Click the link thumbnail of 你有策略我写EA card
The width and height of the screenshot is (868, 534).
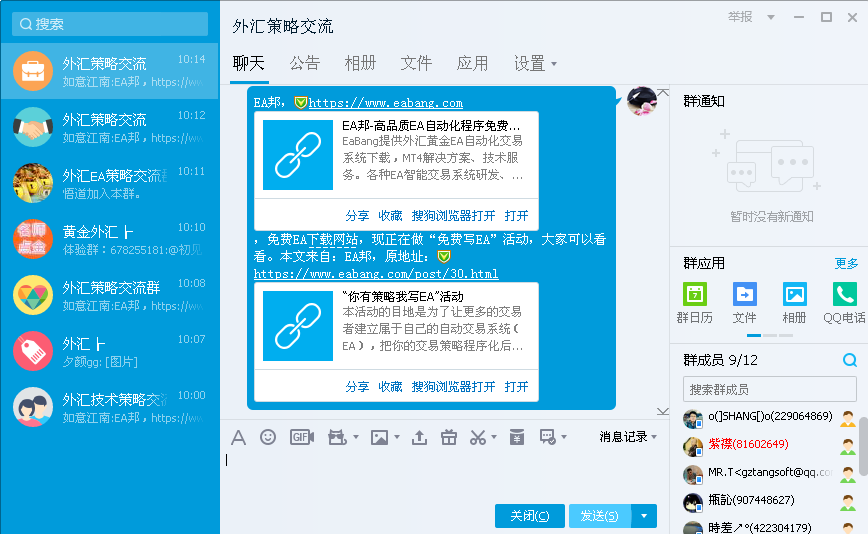click(x=298, y=326)
